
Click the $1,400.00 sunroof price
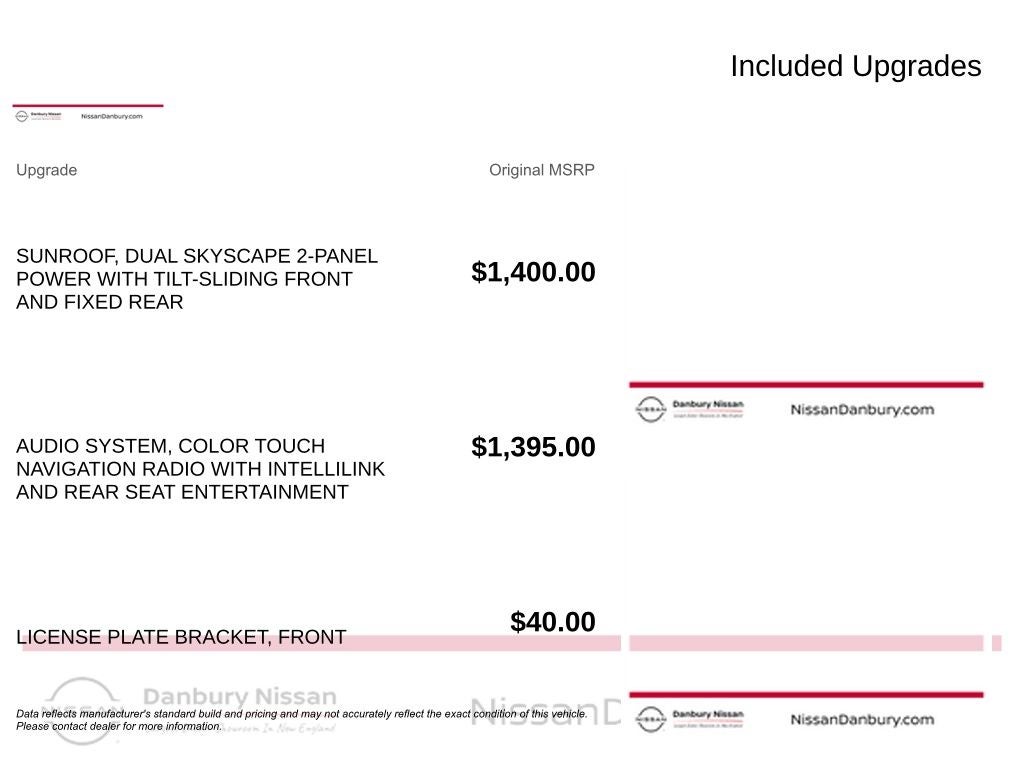[x=533, y=272]
